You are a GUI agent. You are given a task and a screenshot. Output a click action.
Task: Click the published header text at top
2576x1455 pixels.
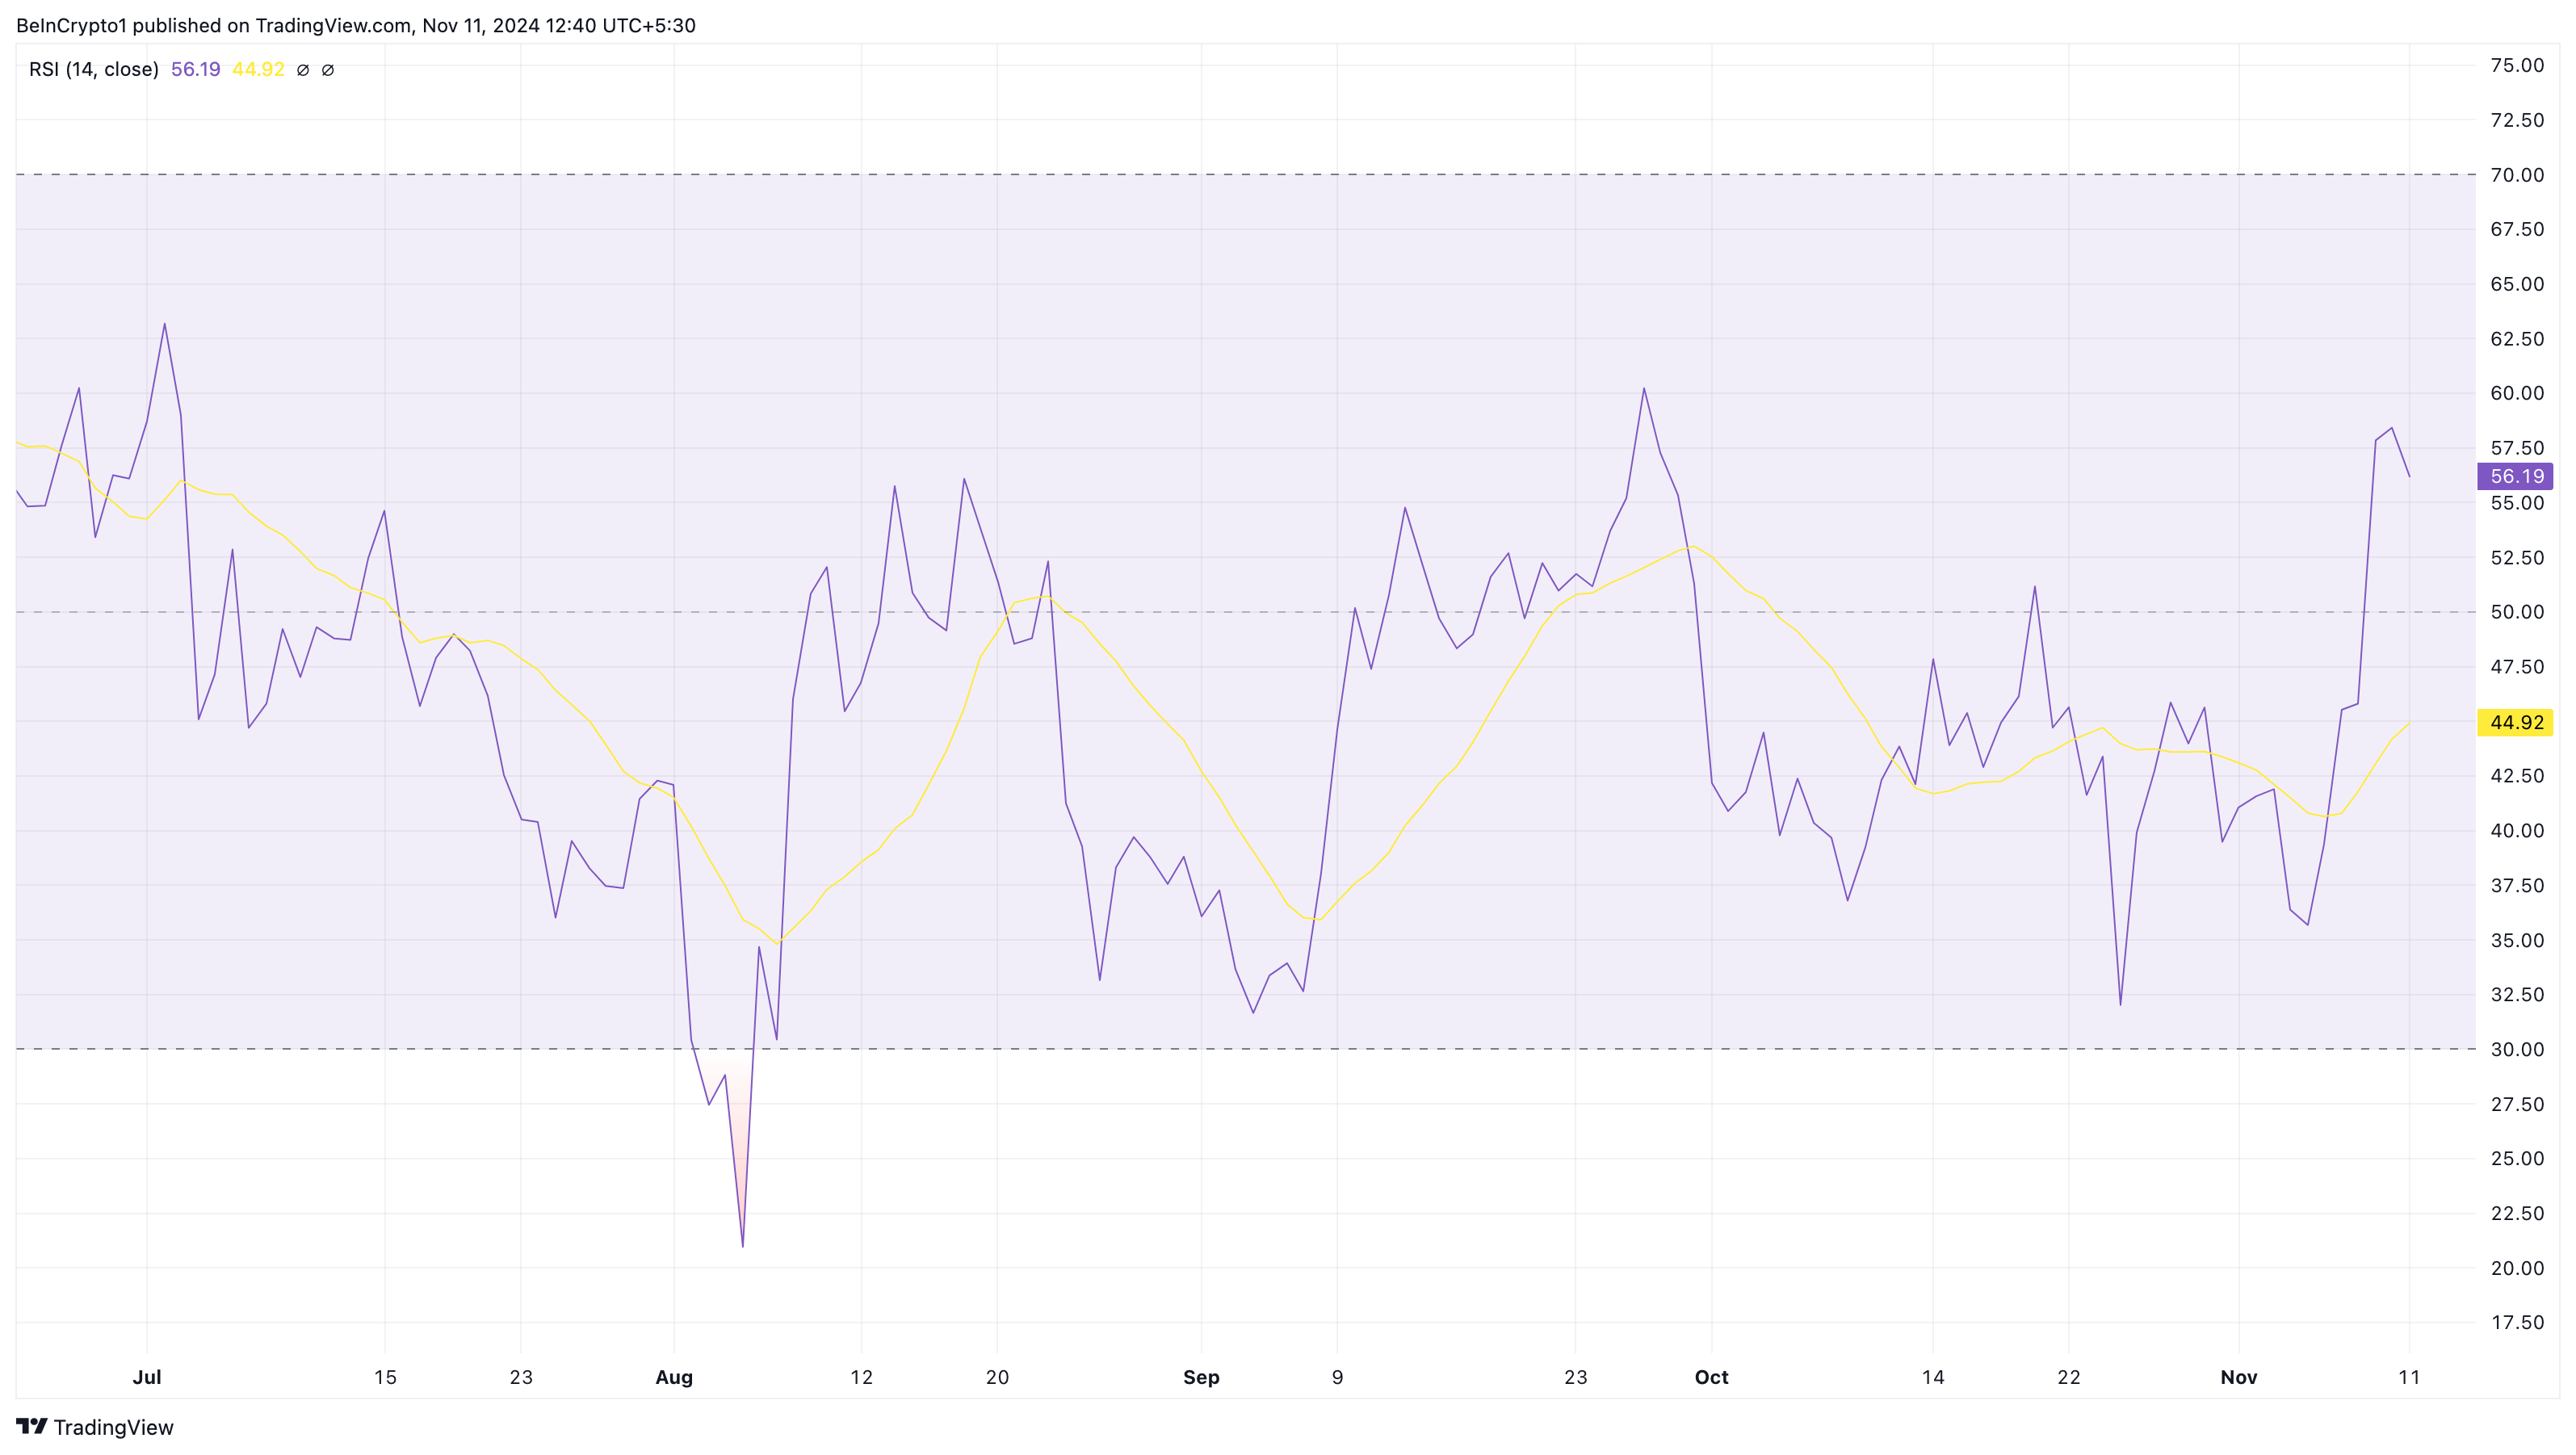356,25
